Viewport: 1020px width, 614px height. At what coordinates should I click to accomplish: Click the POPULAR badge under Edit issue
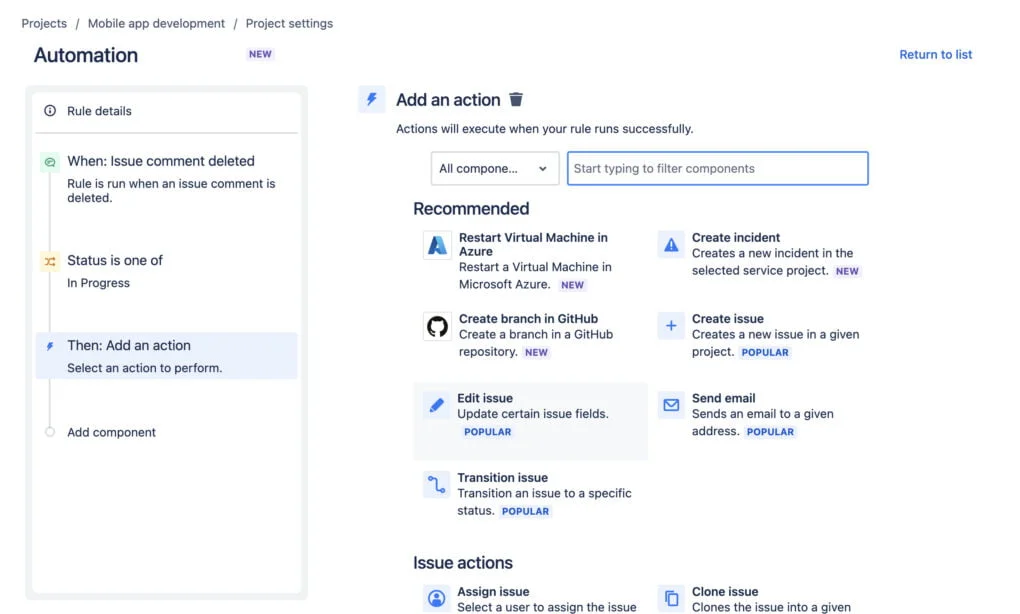point(487,432)
